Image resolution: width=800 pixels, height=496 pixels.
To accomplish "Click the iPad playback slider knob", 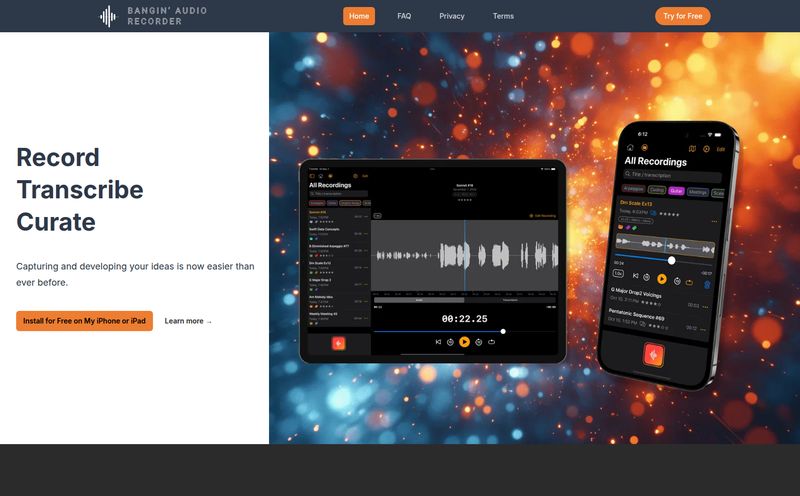I will point(503,331).
